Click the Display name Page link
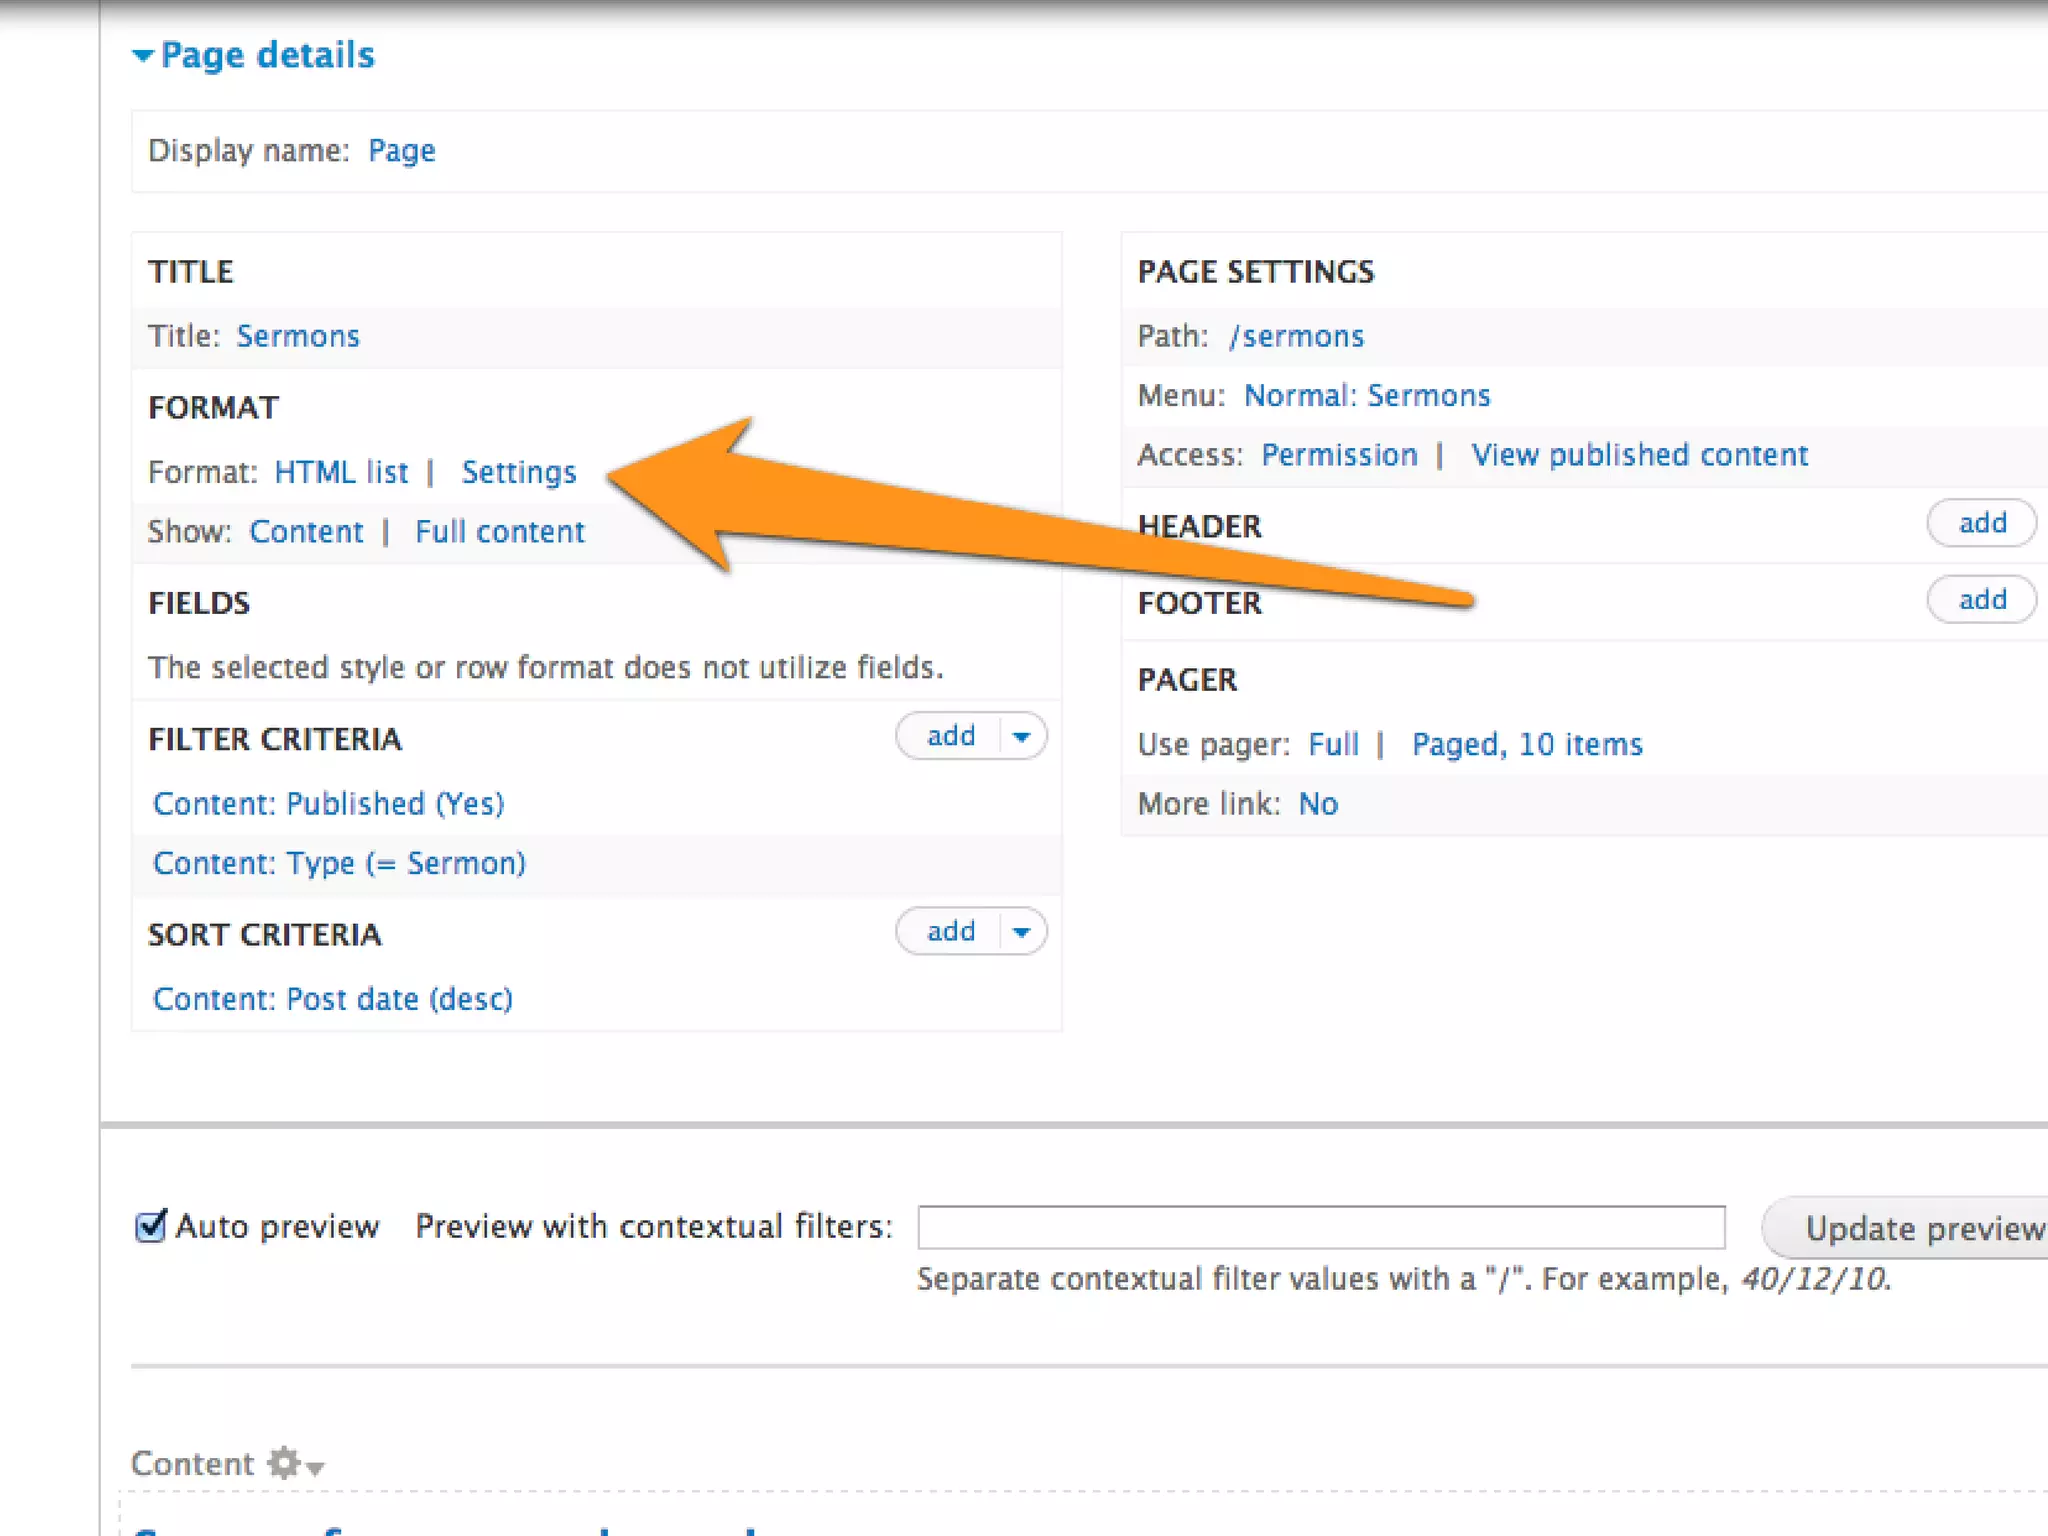This screenshot has width=2048, height=1536. pyautogui.click(x=401, y=151)
